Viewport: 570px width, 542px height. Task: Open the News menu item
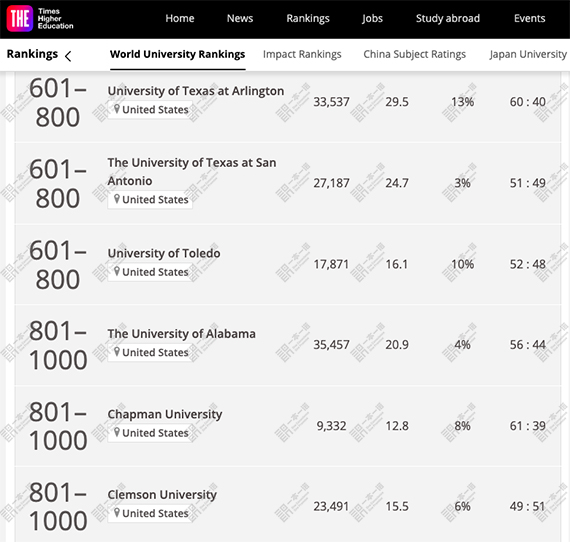240,19
